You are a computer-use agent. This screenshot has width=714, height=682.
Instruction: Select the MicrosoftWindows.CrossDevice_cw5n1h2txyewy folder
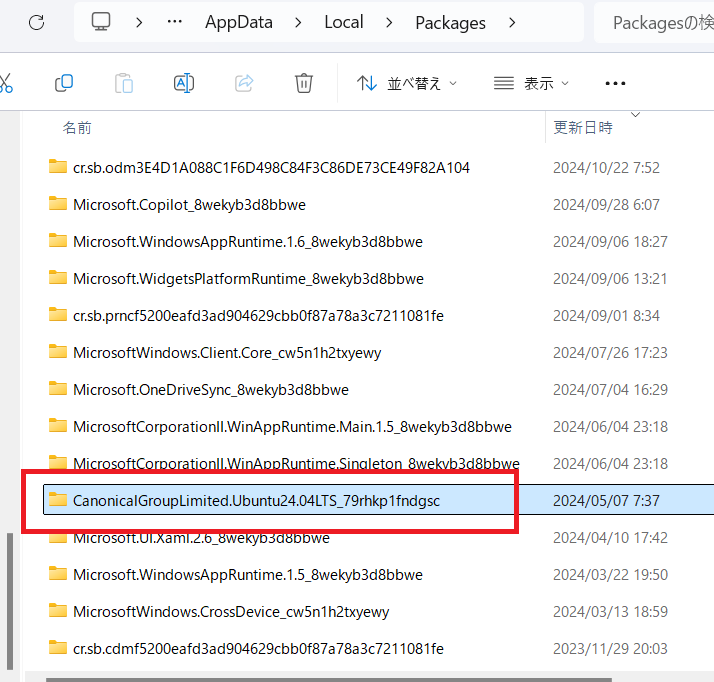[x=231, y=612]
